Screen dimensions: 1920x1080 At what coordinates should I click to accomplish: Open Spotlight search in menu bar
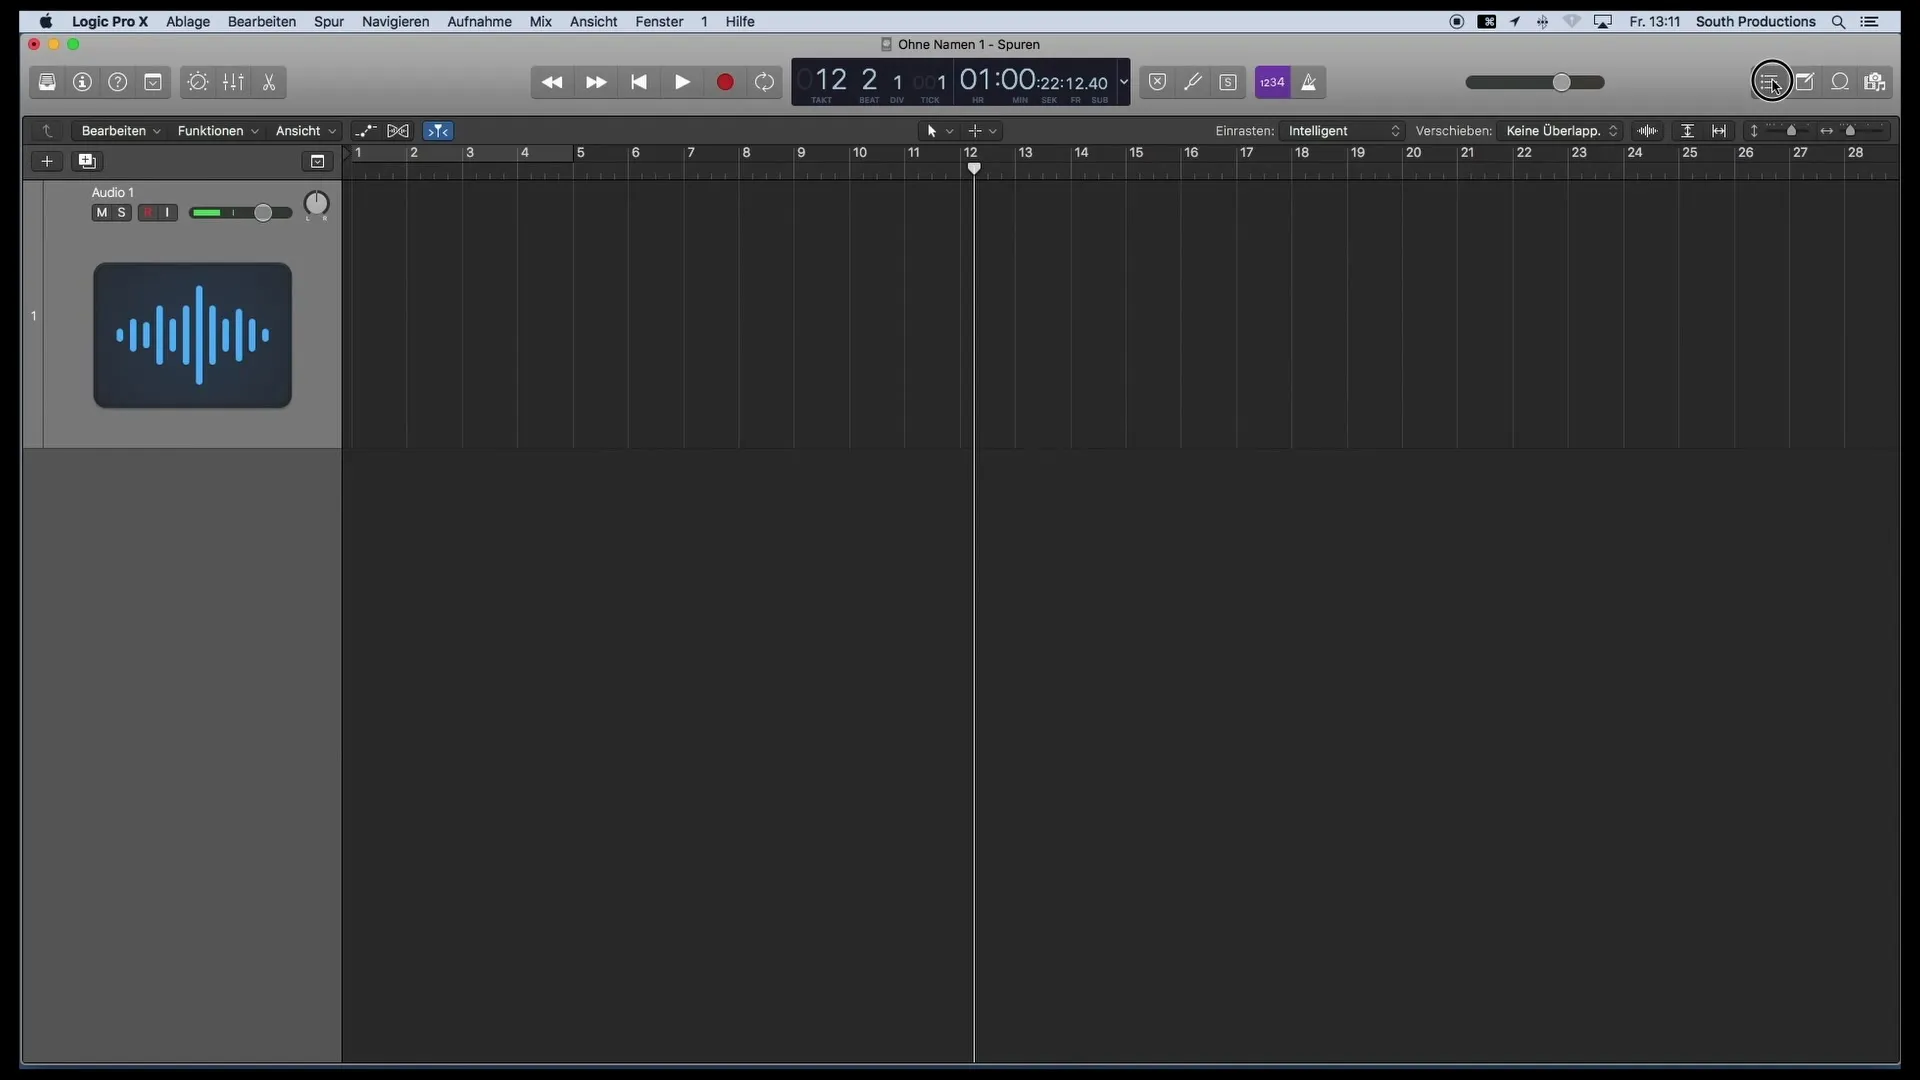point(1838,21)
